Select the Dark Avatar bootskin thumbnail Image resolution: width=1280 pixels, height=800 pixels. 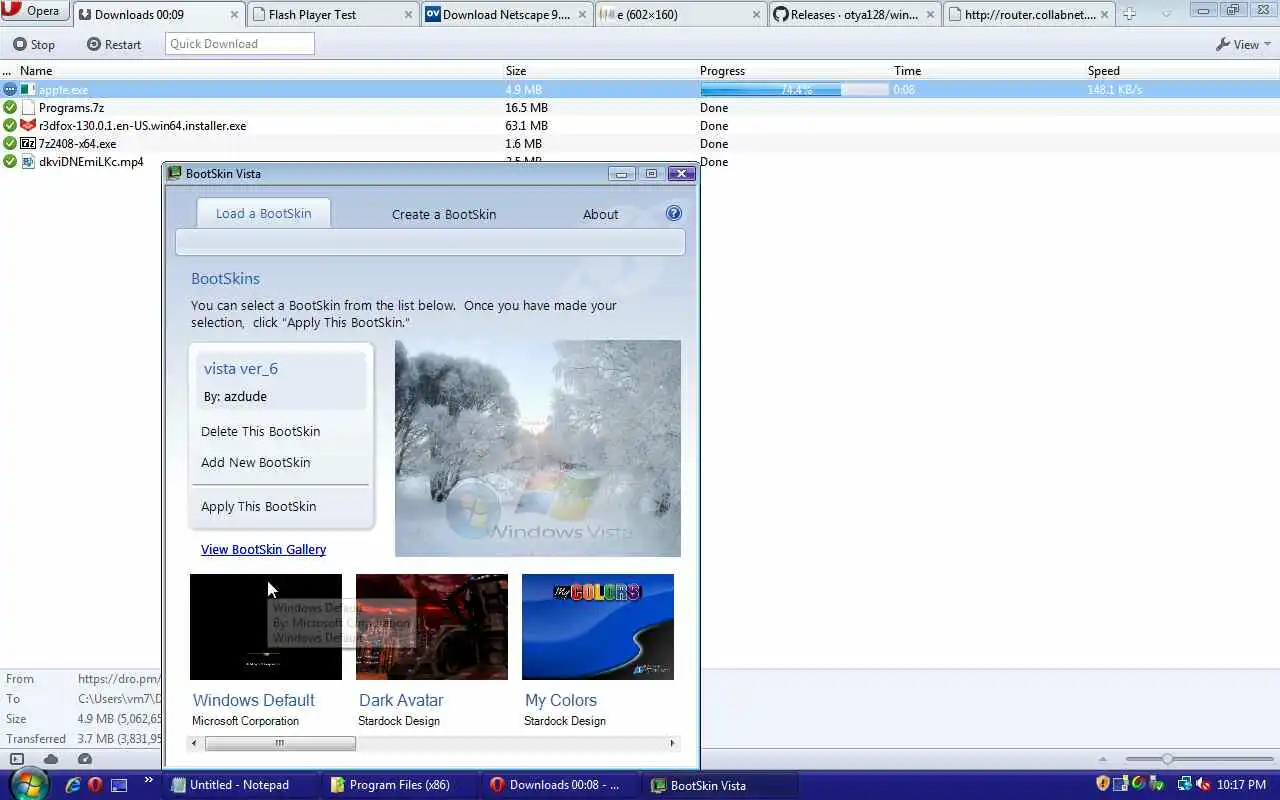point(432,627)
